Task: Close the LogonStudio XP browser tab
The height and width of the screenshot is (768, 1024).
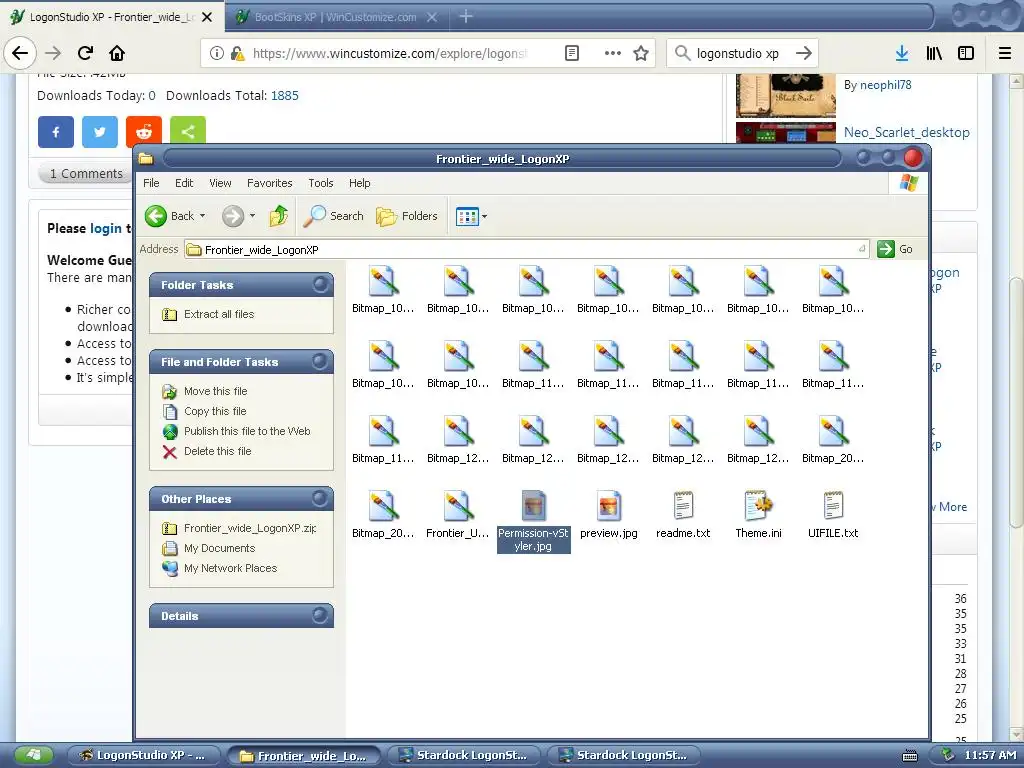Action: tap(207, 17)
